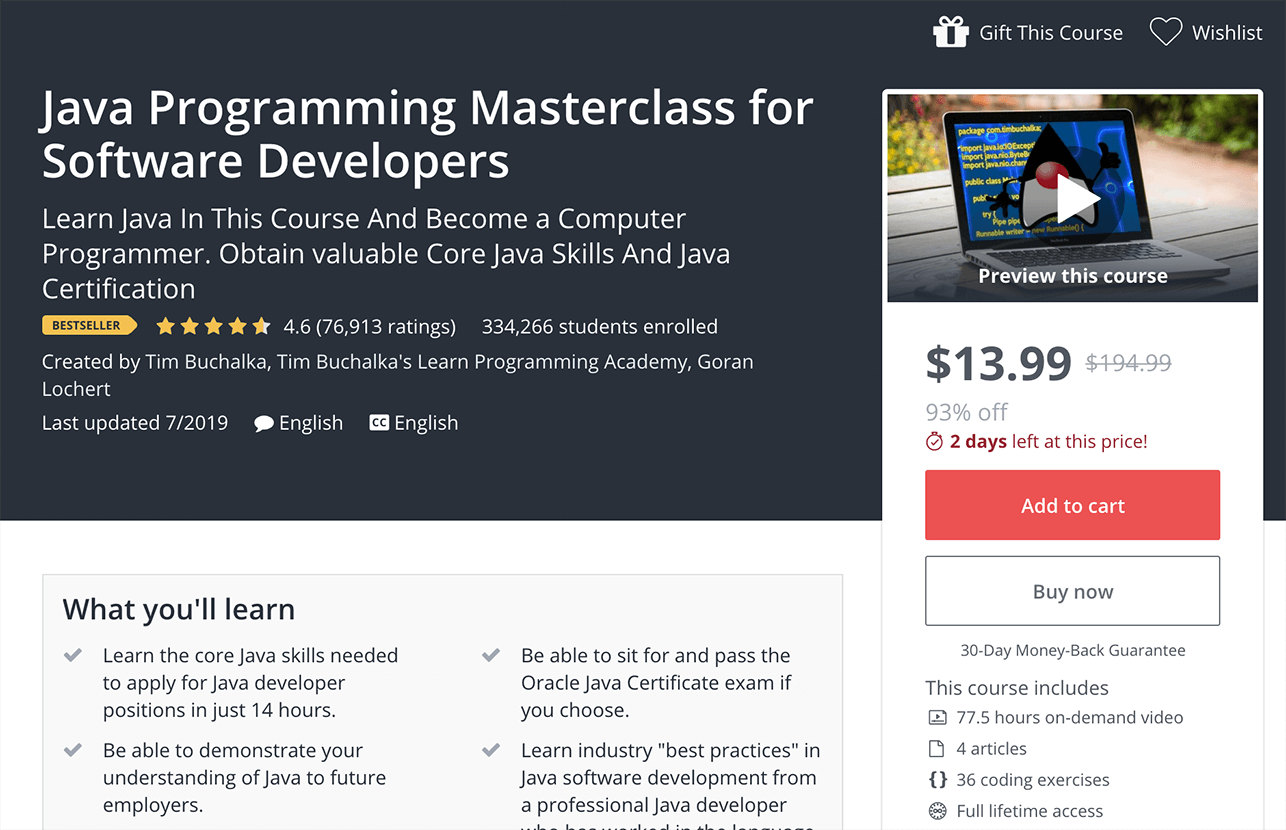Open the '4.6 (76,913 ratings)' link
Screen dimensions: 1286x830
point(370,326)
